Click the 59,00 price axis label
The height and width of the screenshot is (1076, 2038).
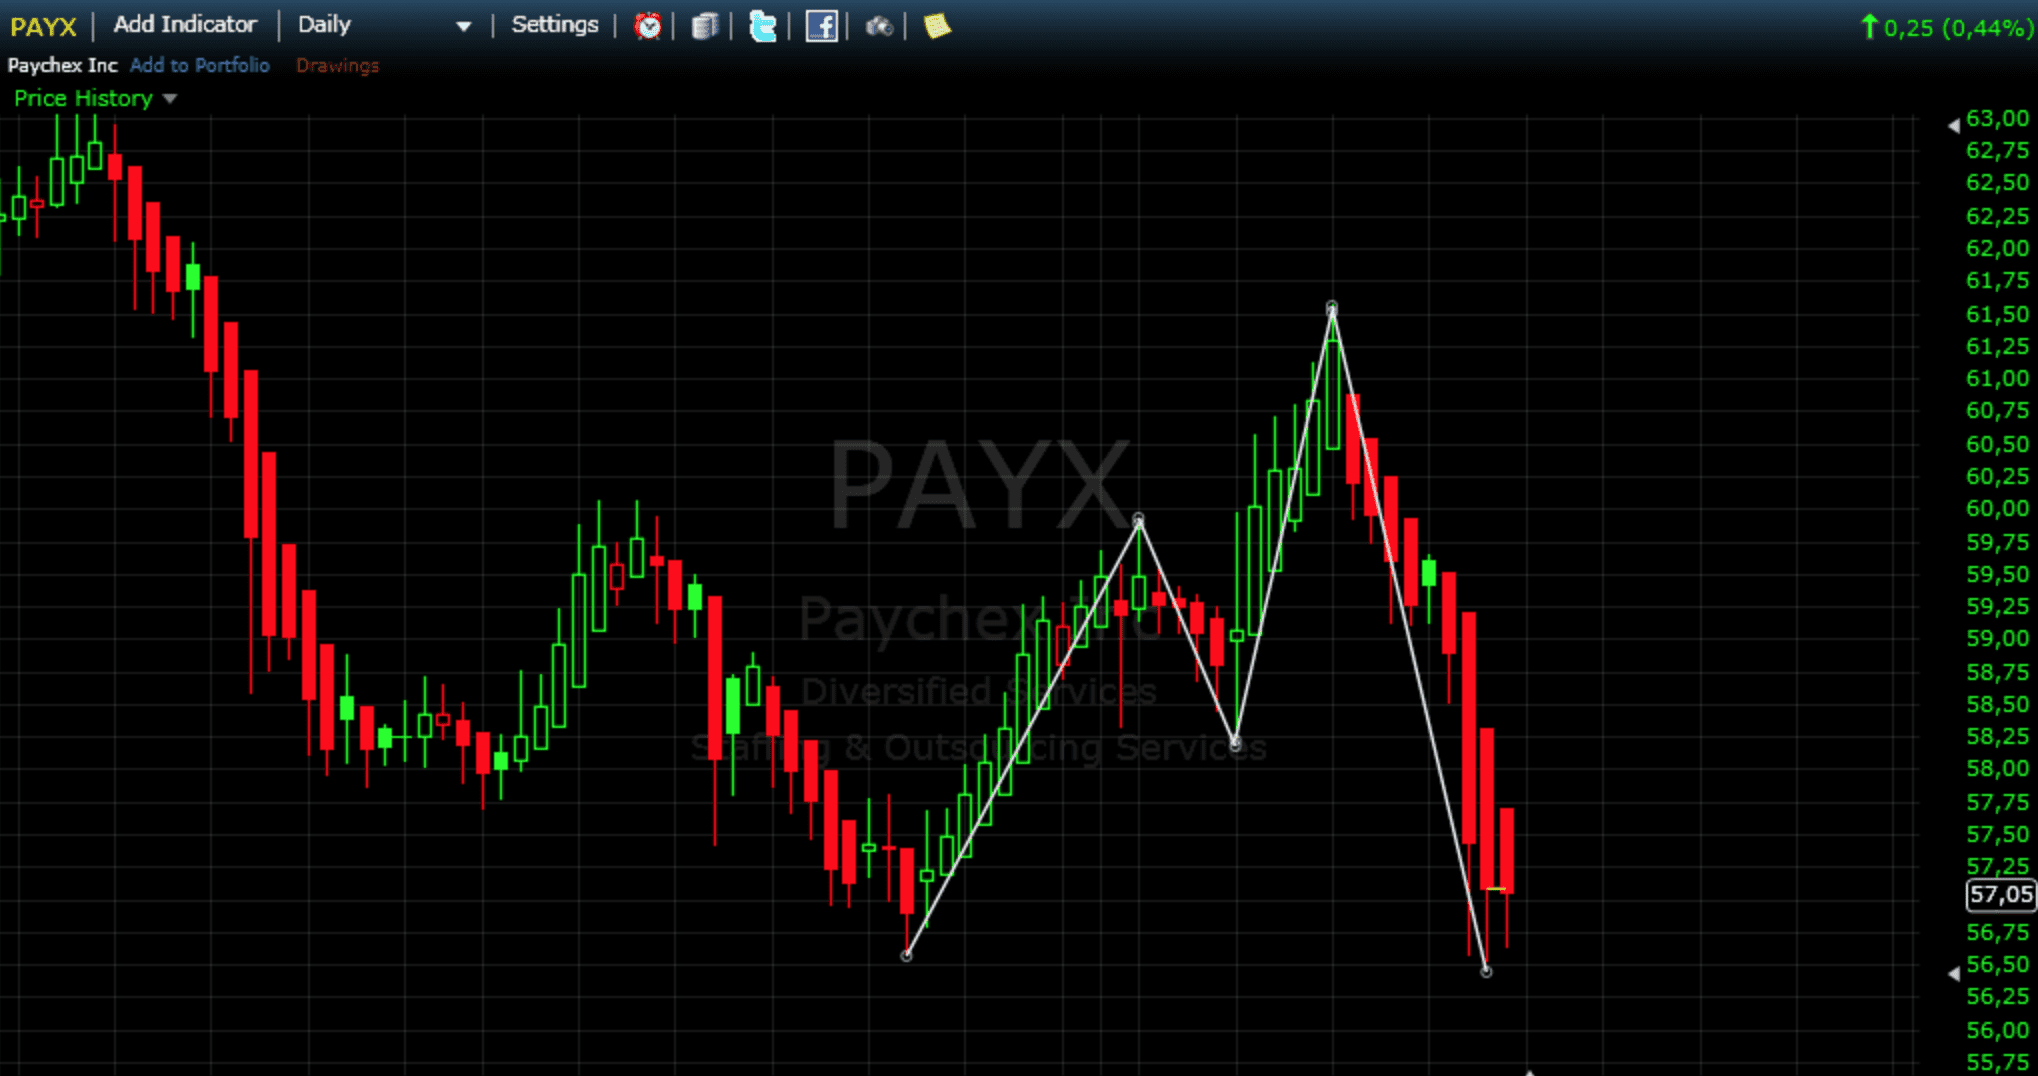tap(1998, 638)
